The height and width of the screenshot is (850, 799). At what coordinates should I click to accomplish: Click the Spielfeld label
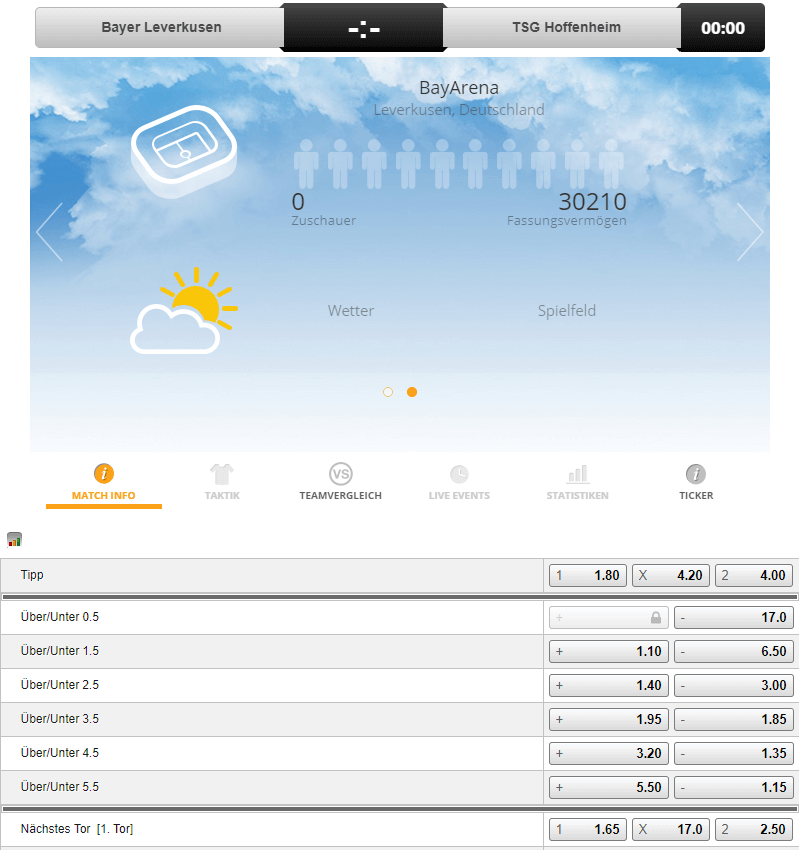pyautogui.click(x=566, y=311)
